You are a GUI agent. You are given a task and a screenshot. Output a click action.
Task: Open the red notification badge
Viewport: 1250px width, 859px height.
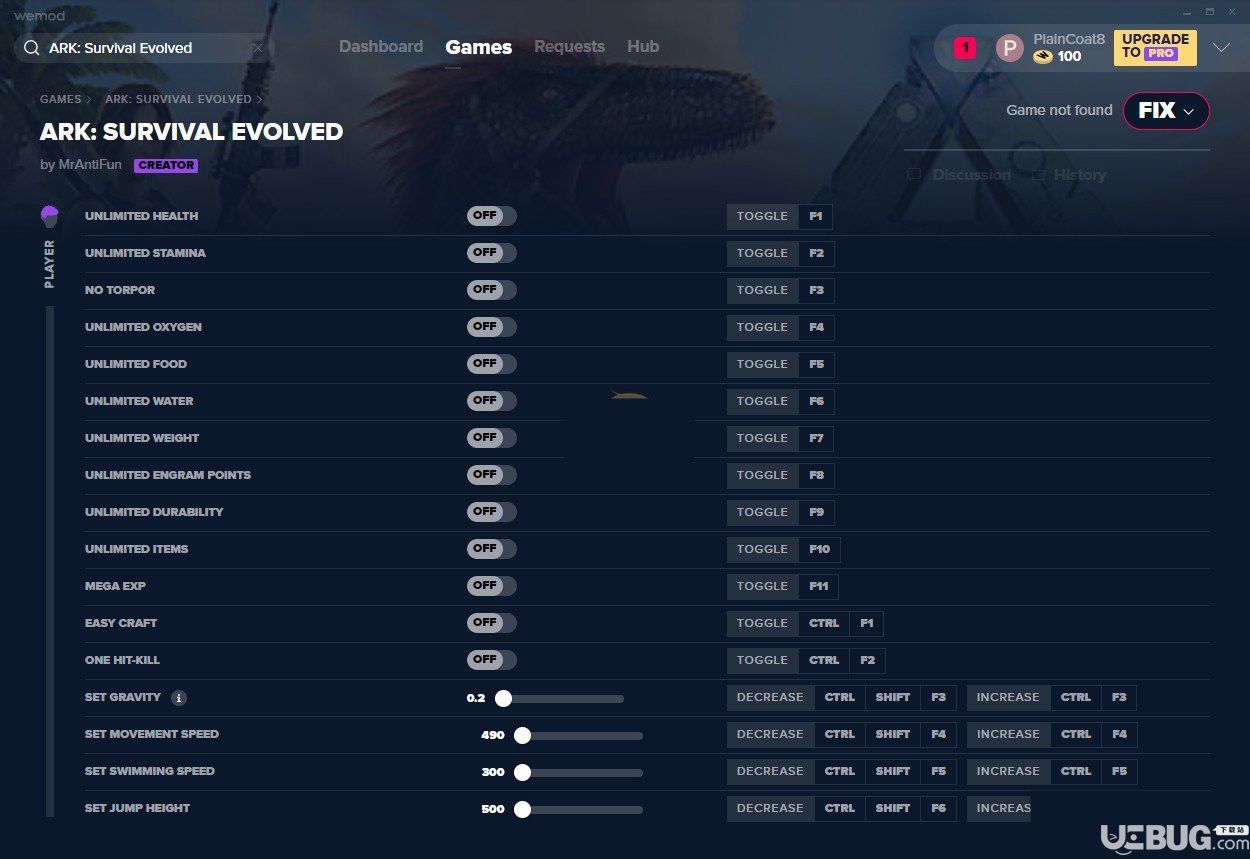click(964, 47)
